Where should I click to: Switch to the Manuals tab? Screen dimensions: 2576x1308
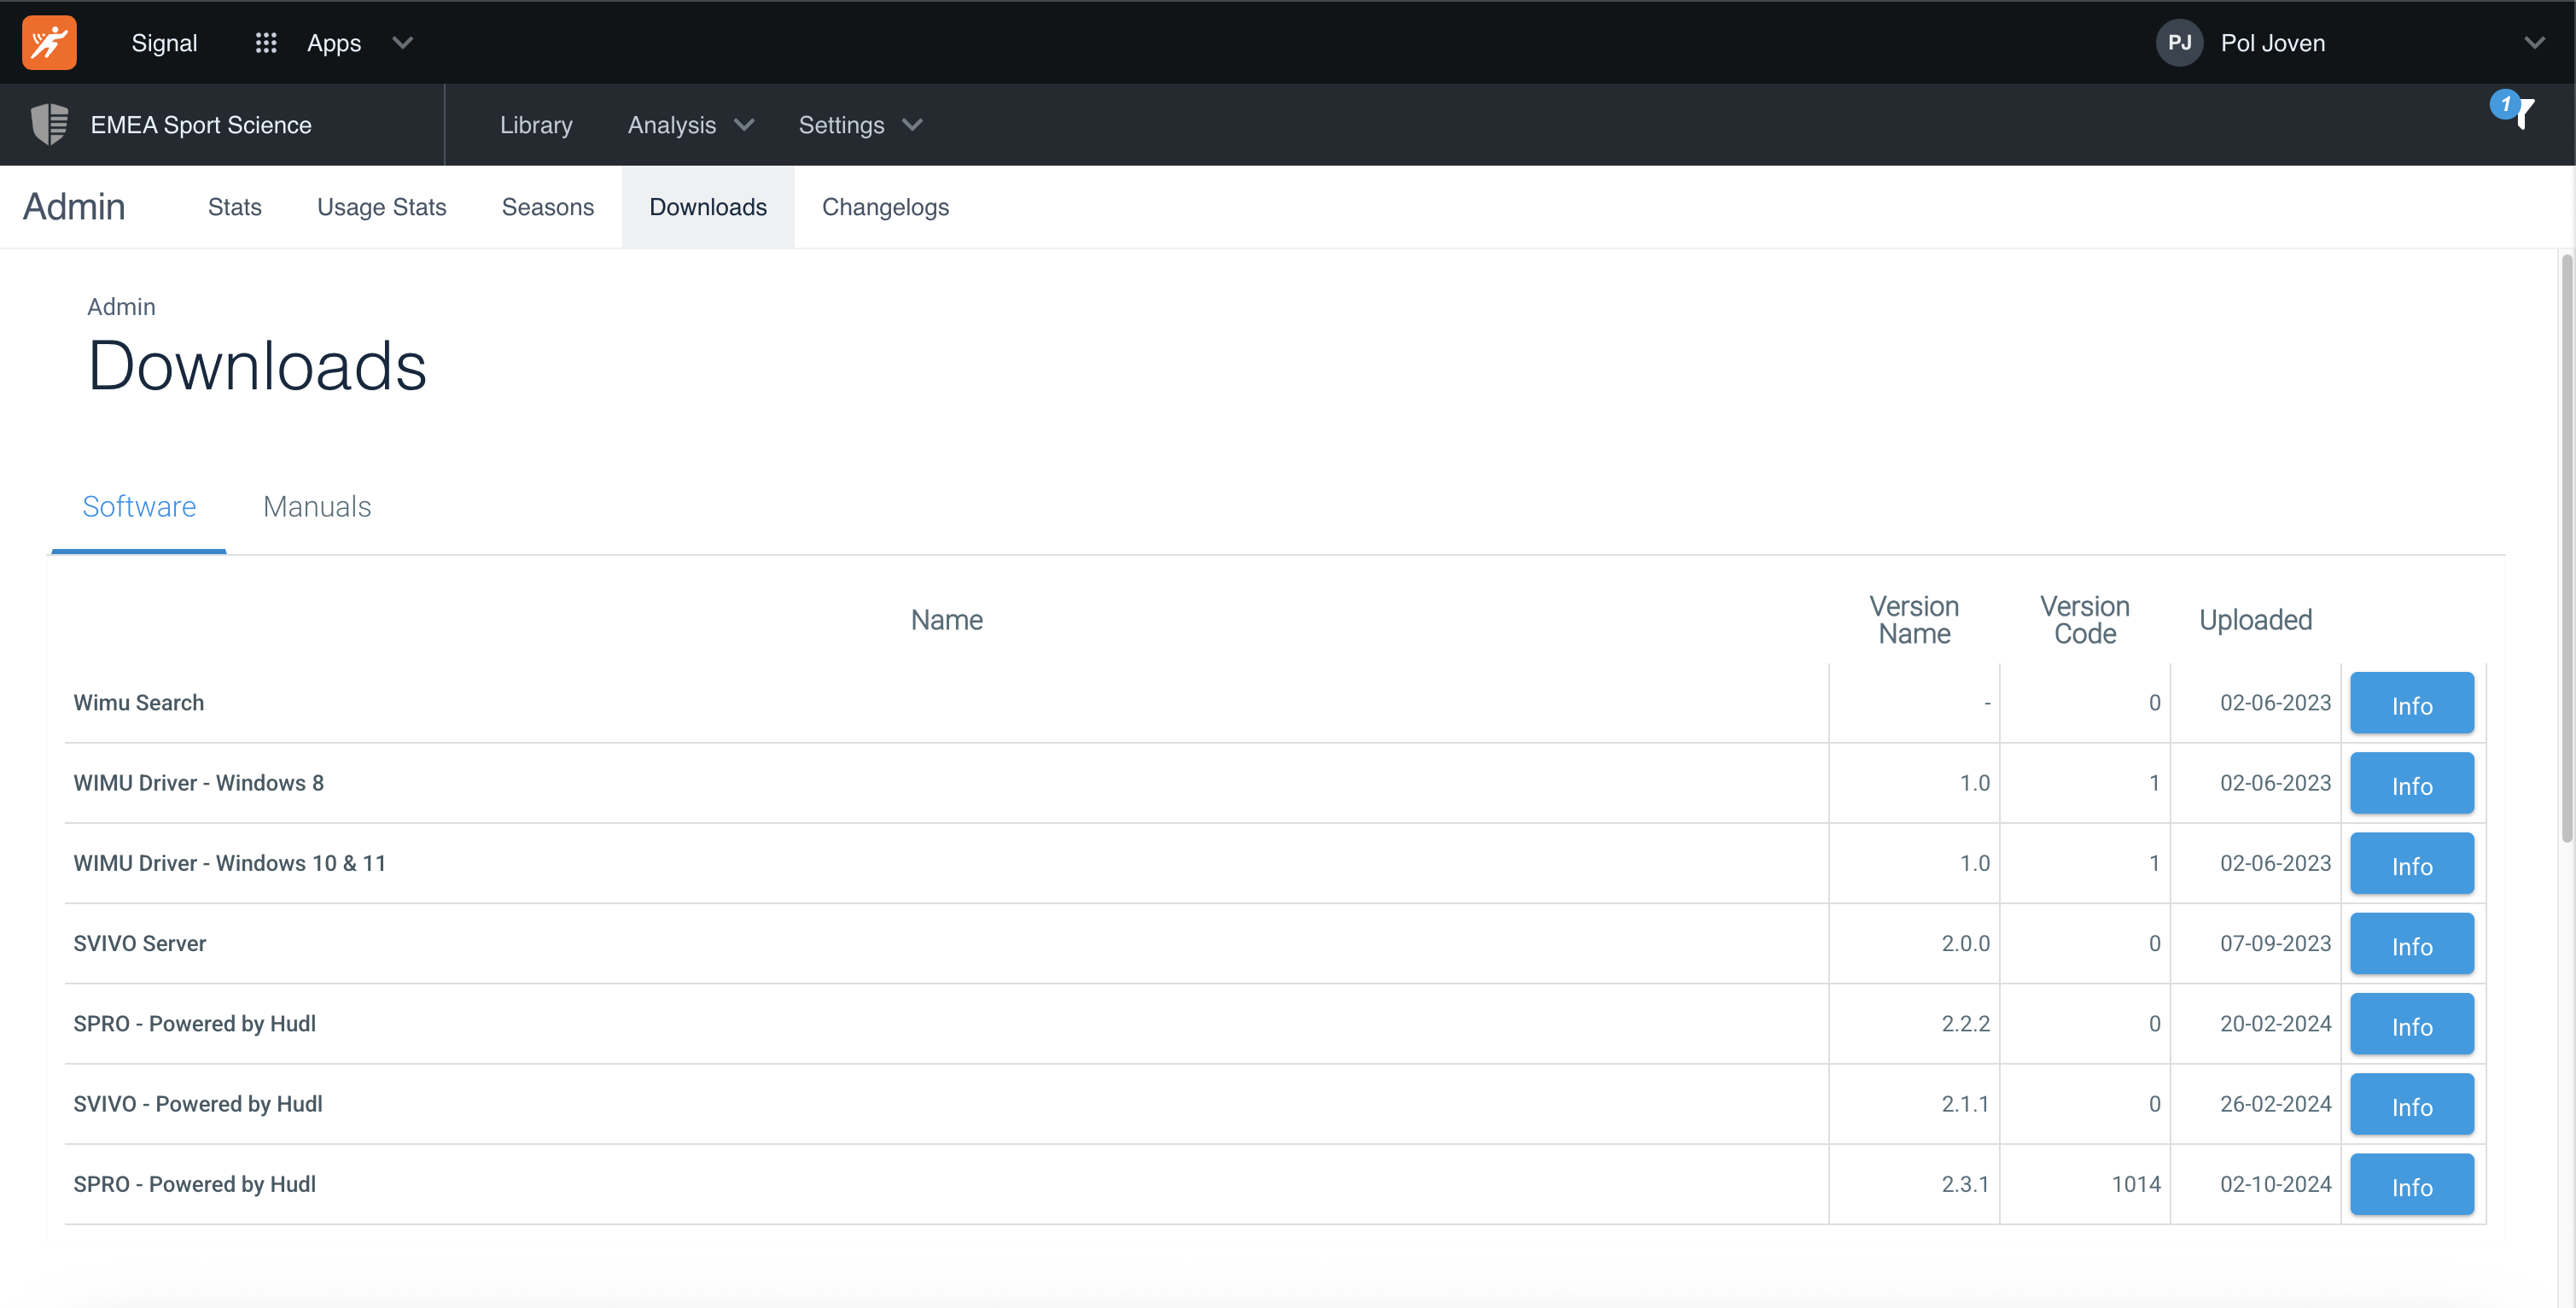point(316,506)
